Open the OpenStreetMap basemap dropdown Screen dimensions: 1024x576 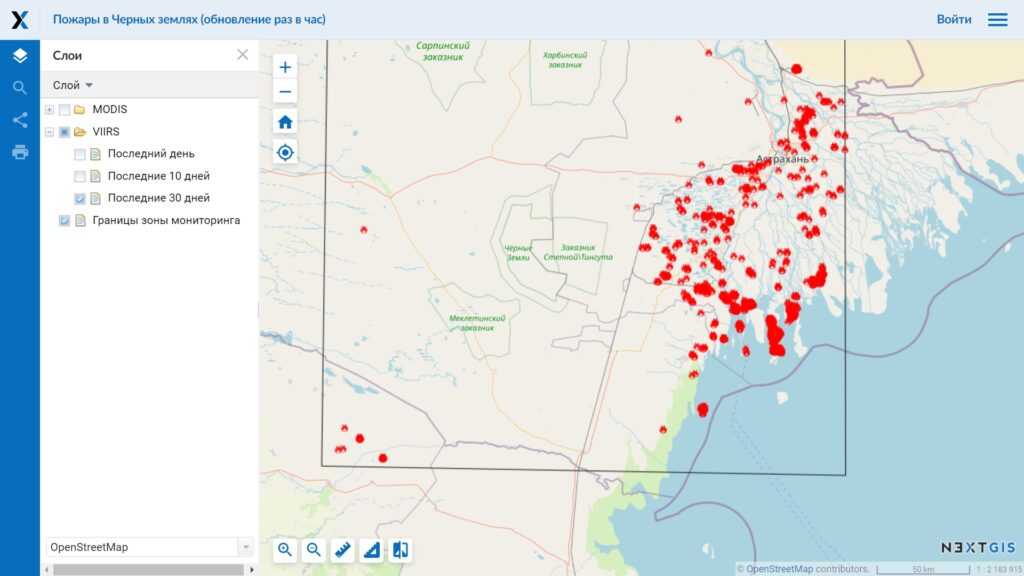click(x=245, y=547)
